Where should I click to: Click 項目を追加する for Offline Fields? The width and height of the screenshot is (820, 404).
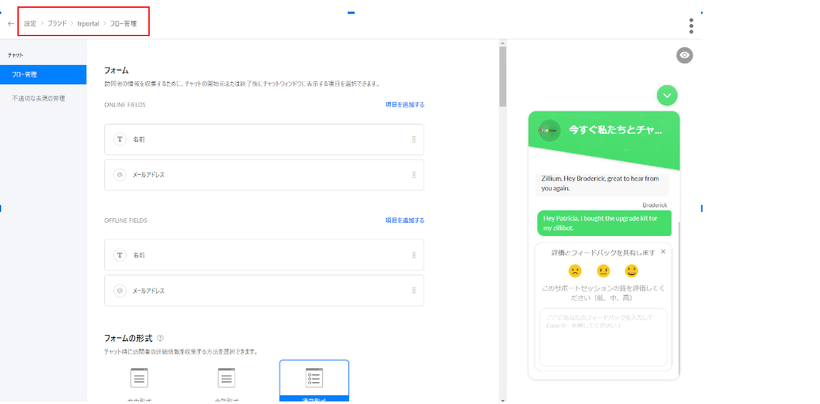tap(405, 221)
